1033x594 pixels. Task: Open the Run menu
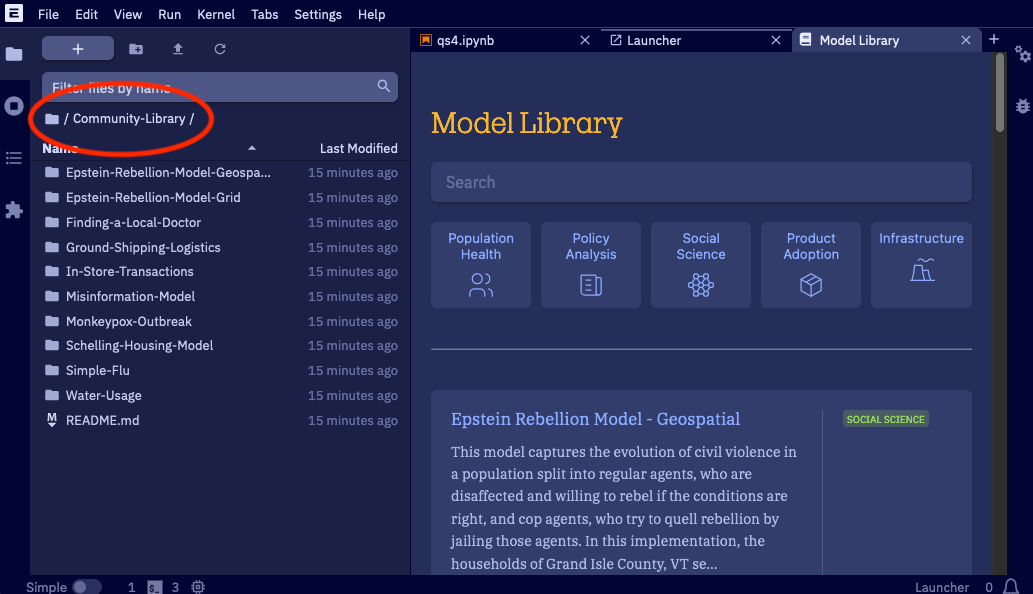pos(169,14)
